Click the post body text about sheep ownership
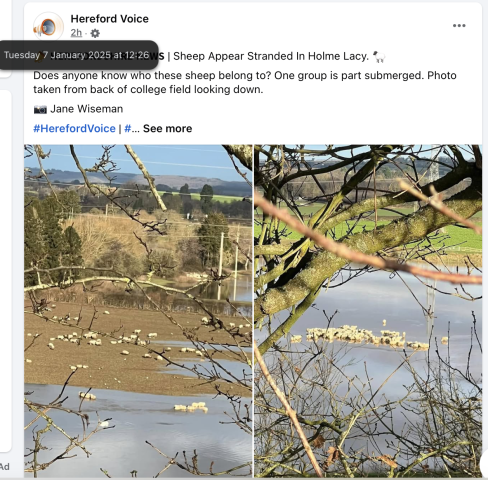This screenshot has height=480, width=488. (x=245, y=82)
